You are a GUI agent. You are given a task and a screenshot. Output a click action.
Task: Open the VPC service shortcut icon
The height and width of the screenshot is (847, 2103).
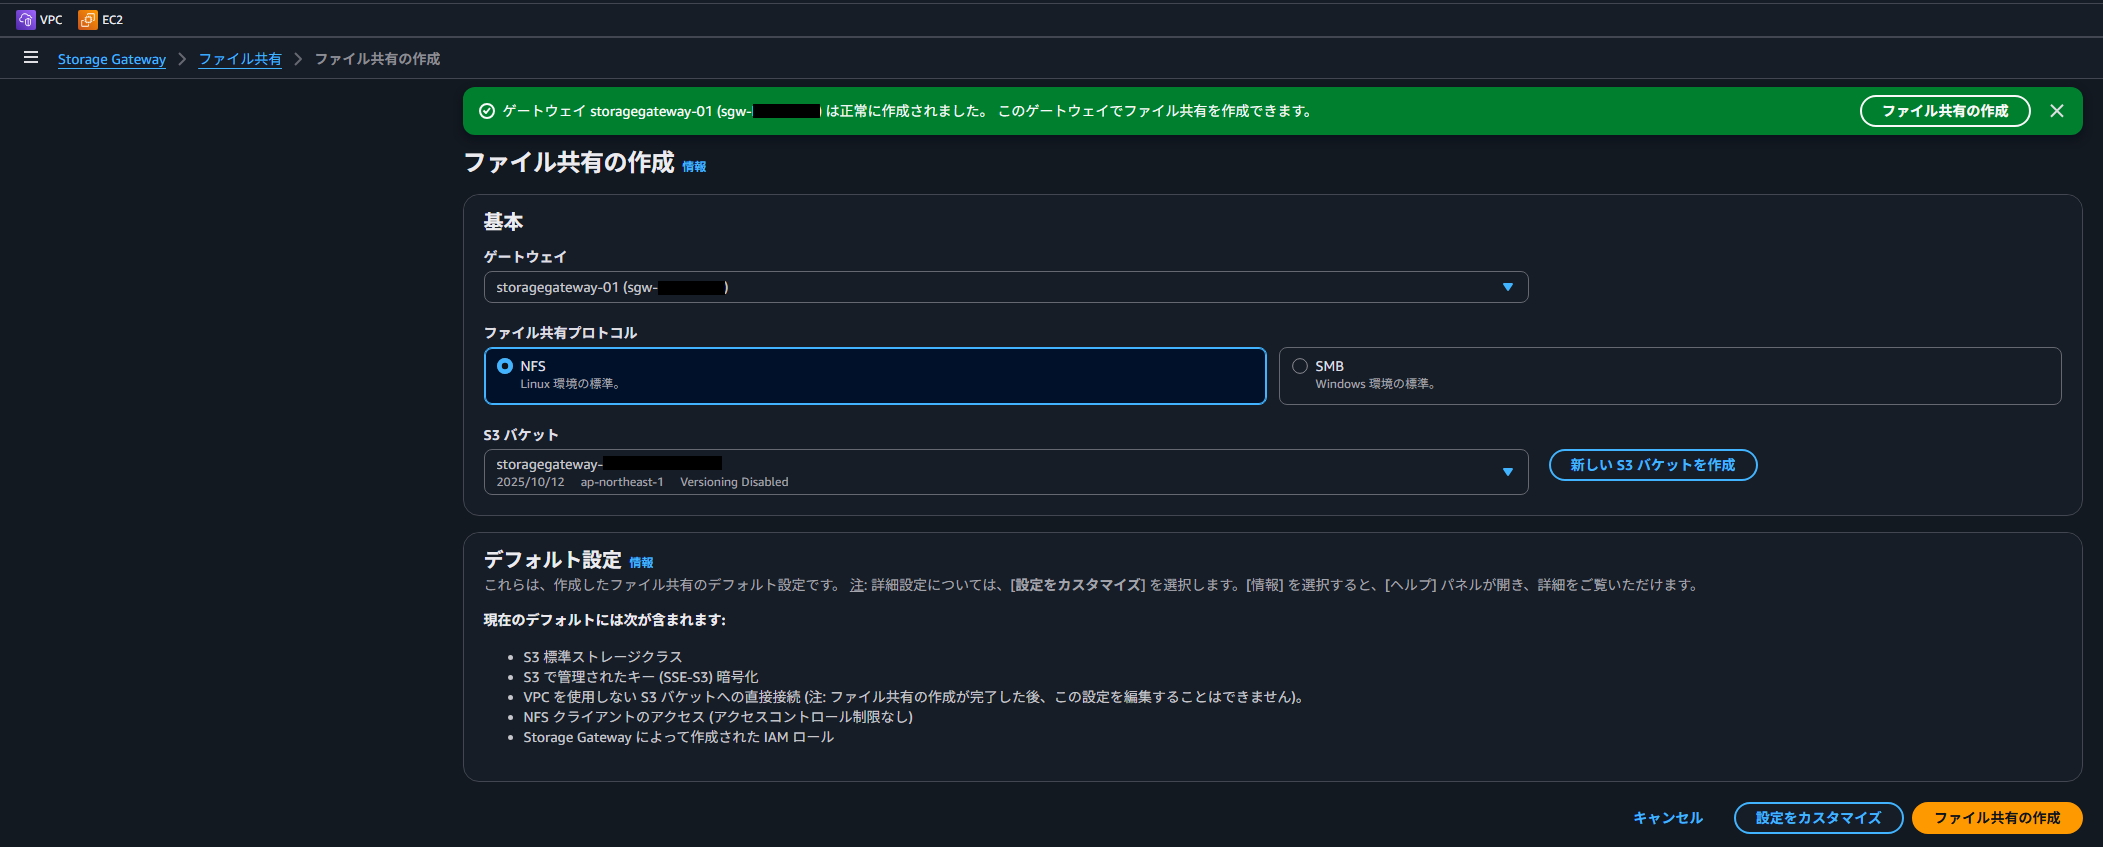pyautogui.click(x=26, y=19)
